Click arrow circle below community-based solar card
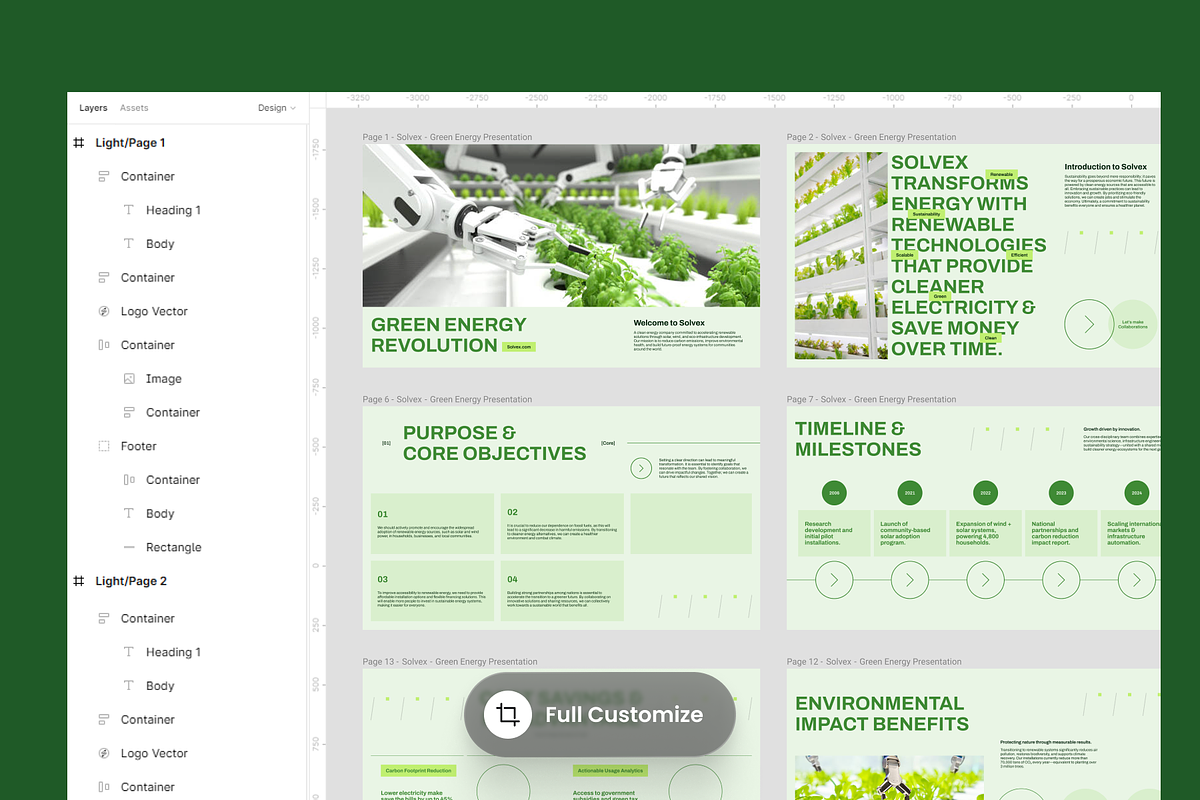This screenshot has width=1200, height=800. 909,580
